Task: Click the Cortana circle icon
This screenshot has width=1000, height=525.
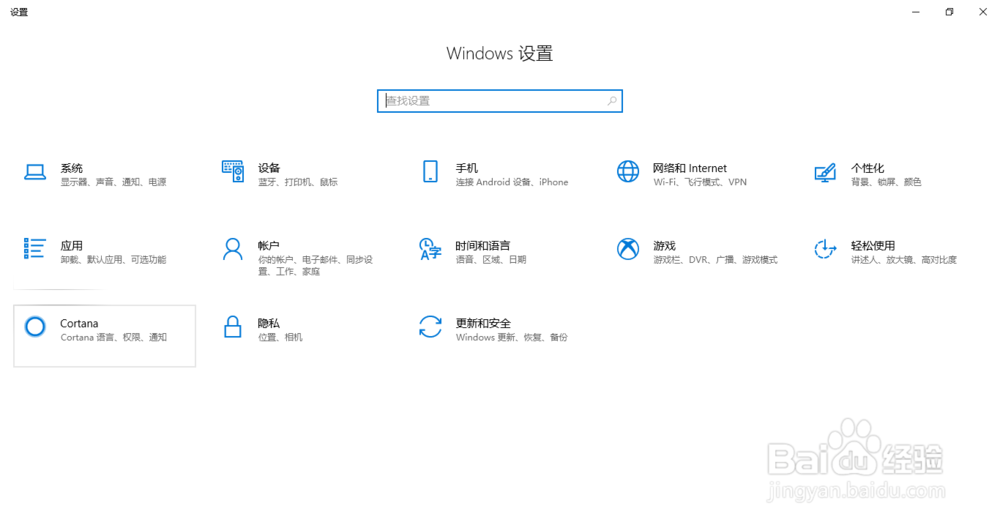Action: click(35, 327)
